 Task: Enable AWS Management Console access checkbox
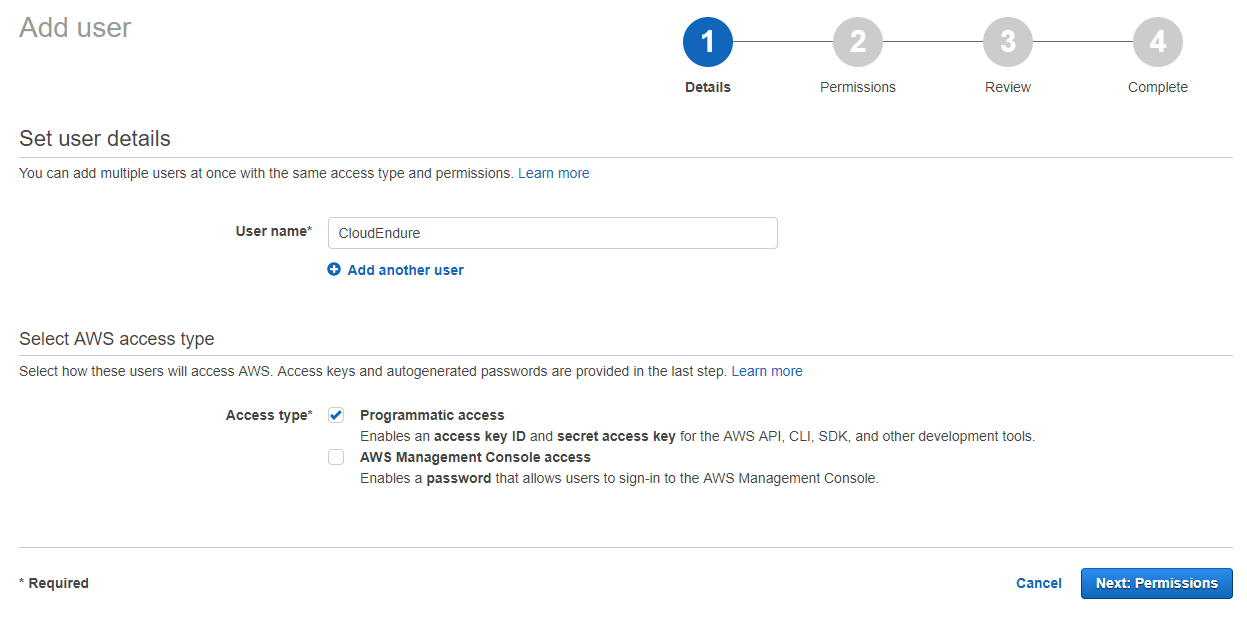point(336,458)
